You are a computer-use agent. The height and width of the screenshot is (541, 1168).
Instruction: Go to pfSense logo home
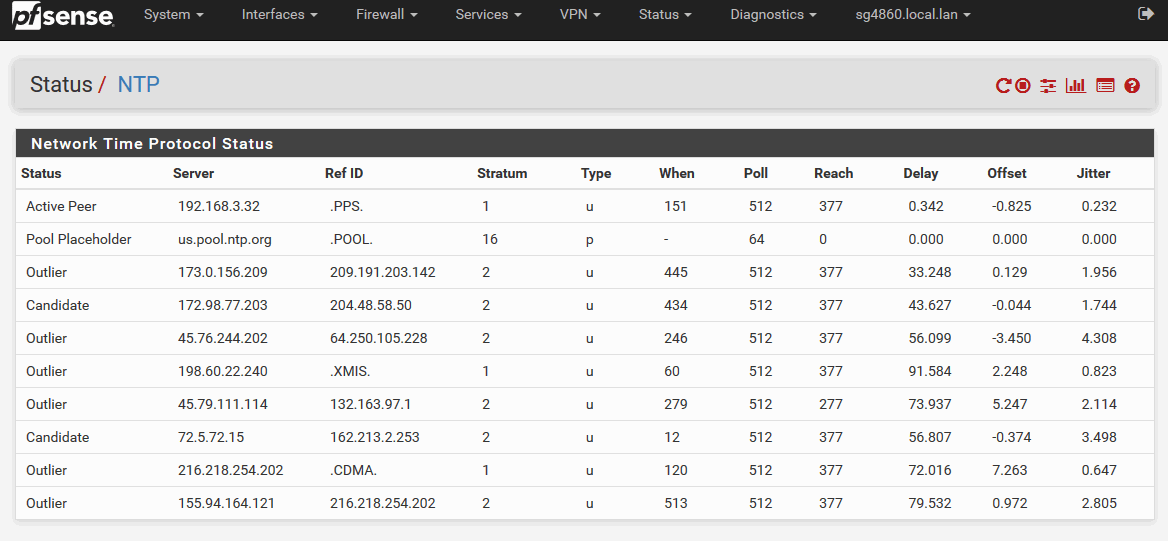[63, 15]
